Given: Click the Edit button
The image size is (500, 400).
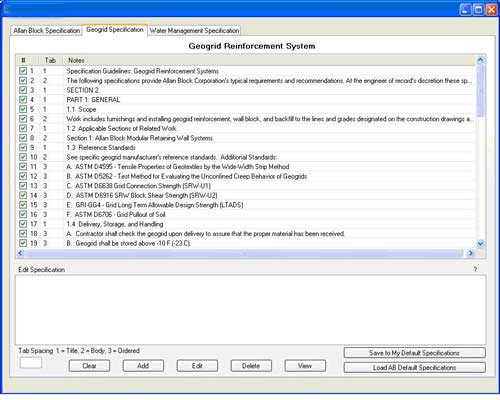Looking at the screenshot, I should click(197, 366).
